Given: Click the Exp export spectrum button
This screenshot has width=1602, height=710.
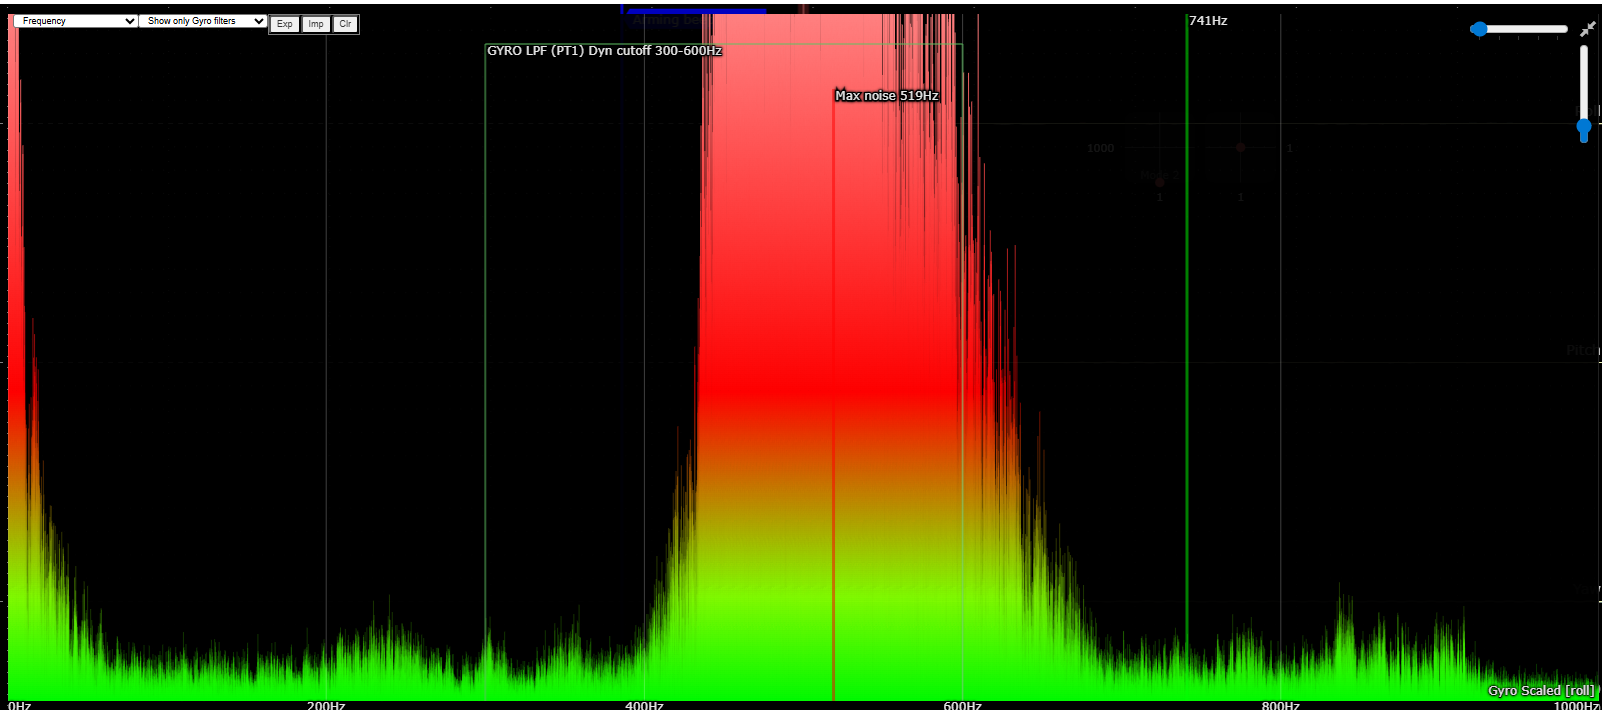Looking at the screenshot, I should coord(285,24).
